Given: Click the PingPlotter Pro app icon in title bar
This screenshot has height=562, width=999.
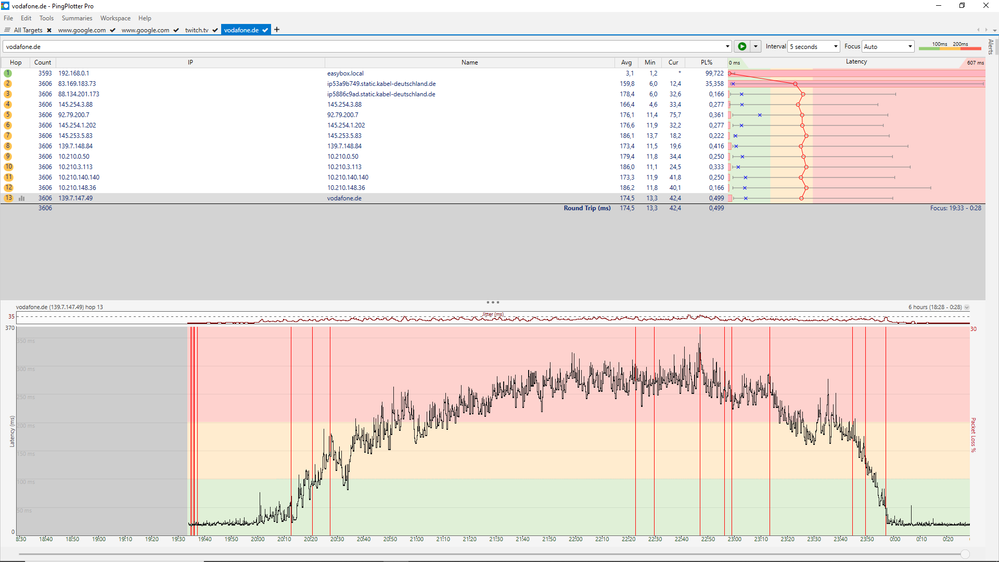Looking at the screenshot, I should pyautogui.click(x=6, y=6).
